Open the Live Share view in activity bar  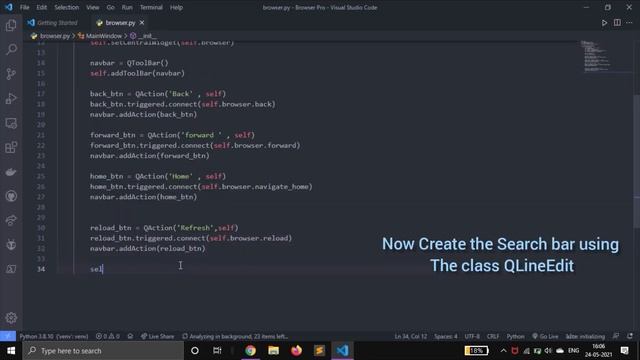tap(11, 220)
